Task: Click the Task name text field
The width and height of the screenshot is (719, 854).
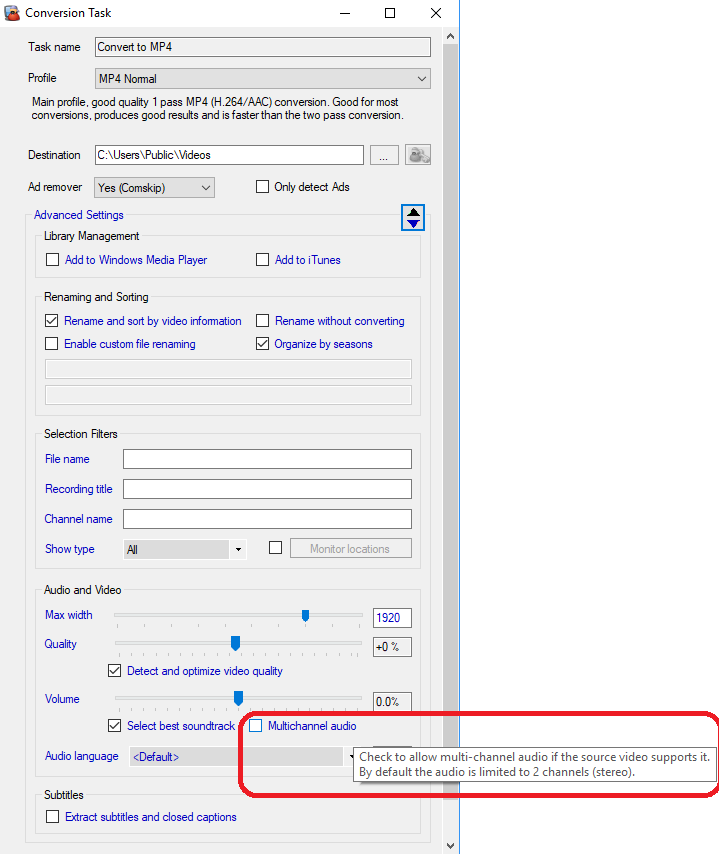Action: 262,47
